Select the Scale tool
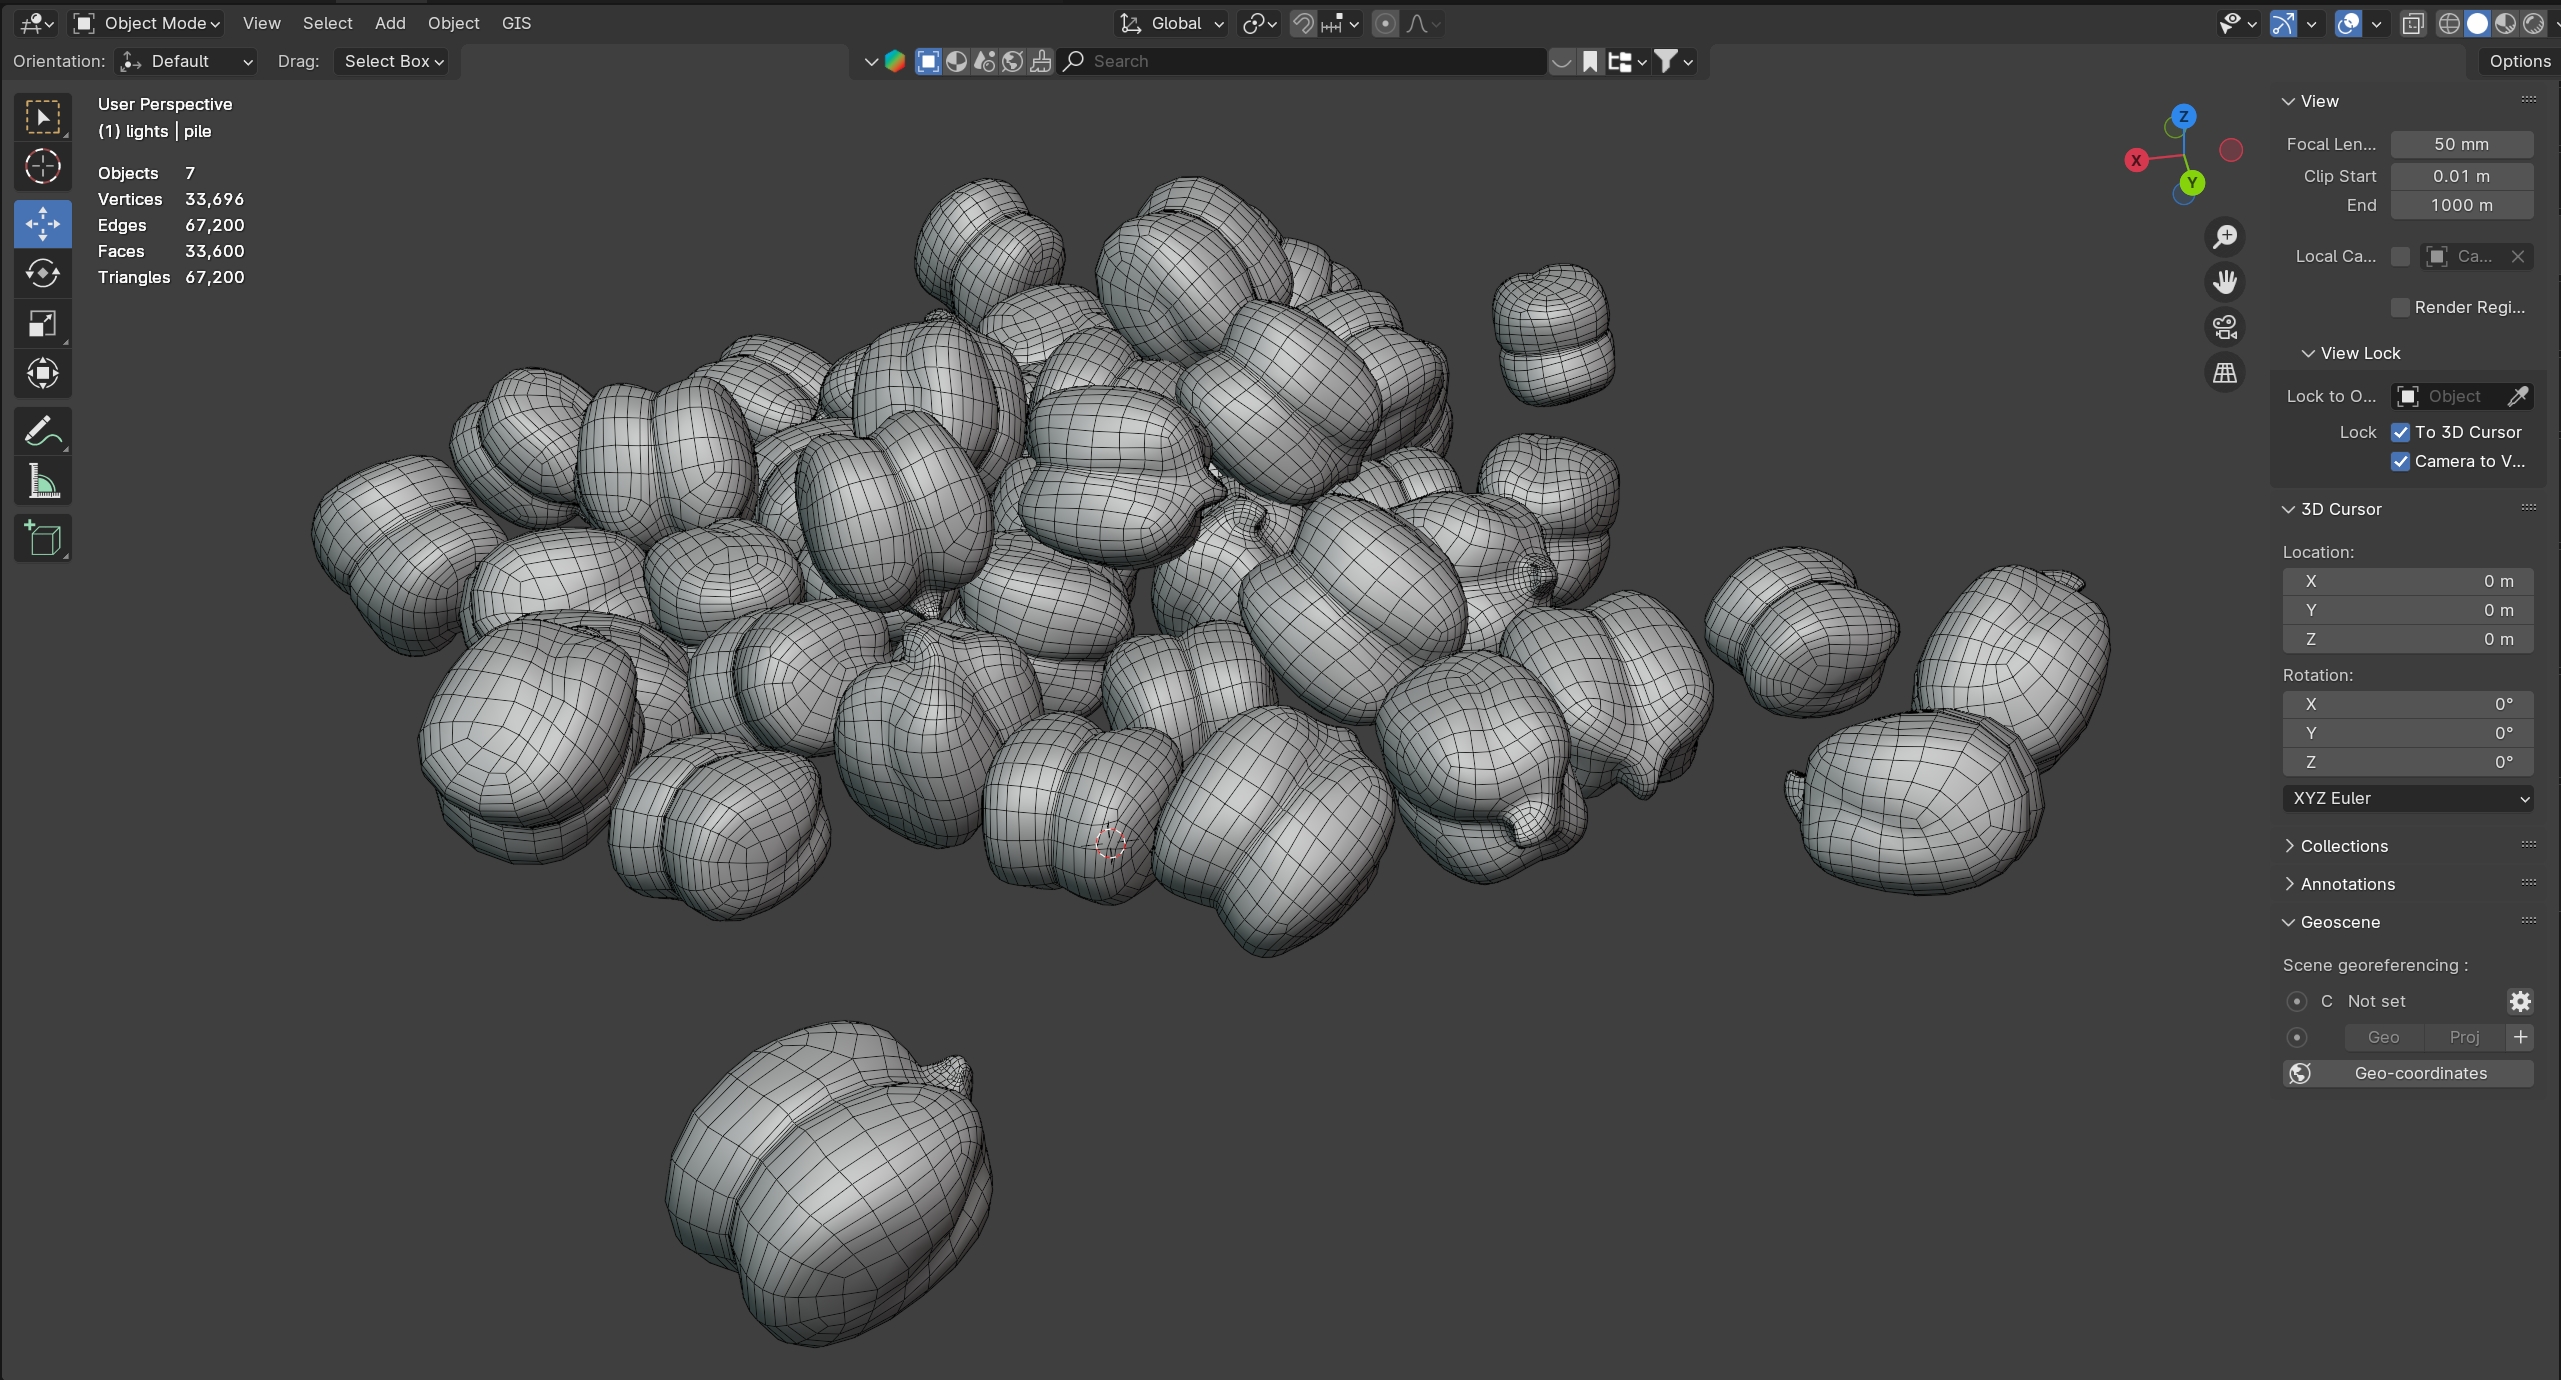 click(42, 324)
